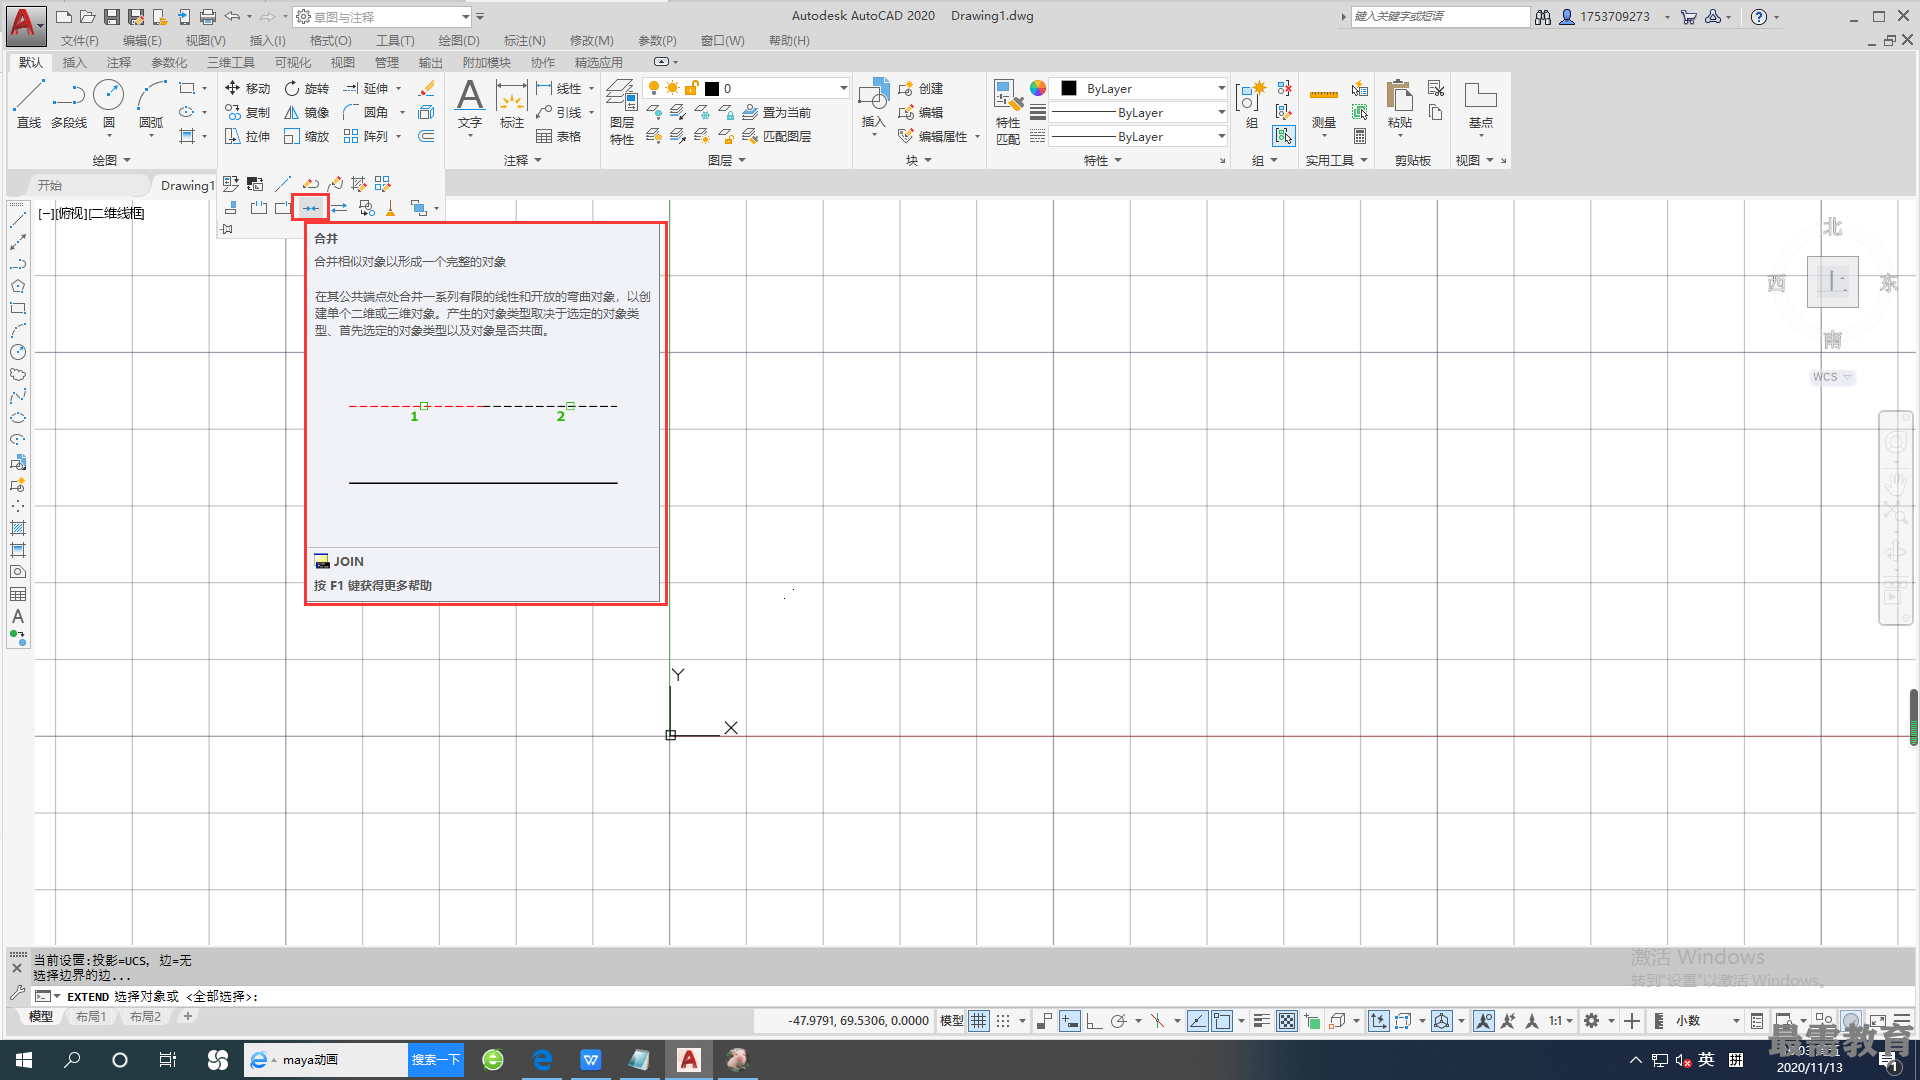Click the Copy (复制) command
1920x1080 pixels.
[247, 112]
